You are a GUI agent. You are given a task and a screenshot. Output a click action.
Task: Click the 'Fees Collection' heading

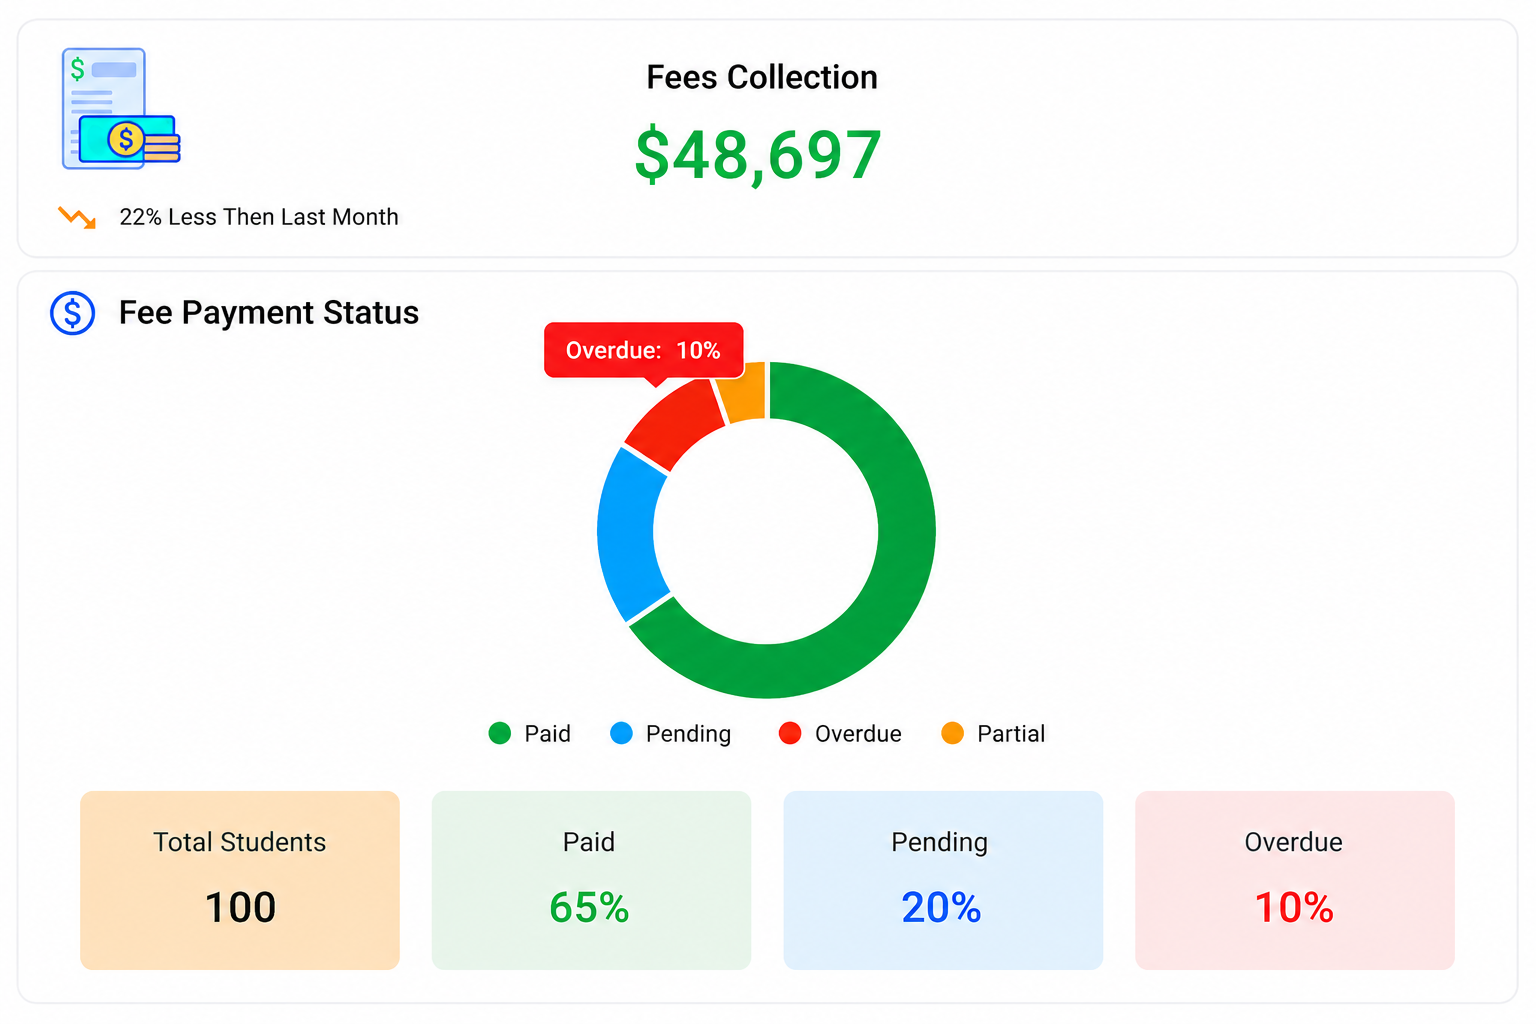click(762, 77)
